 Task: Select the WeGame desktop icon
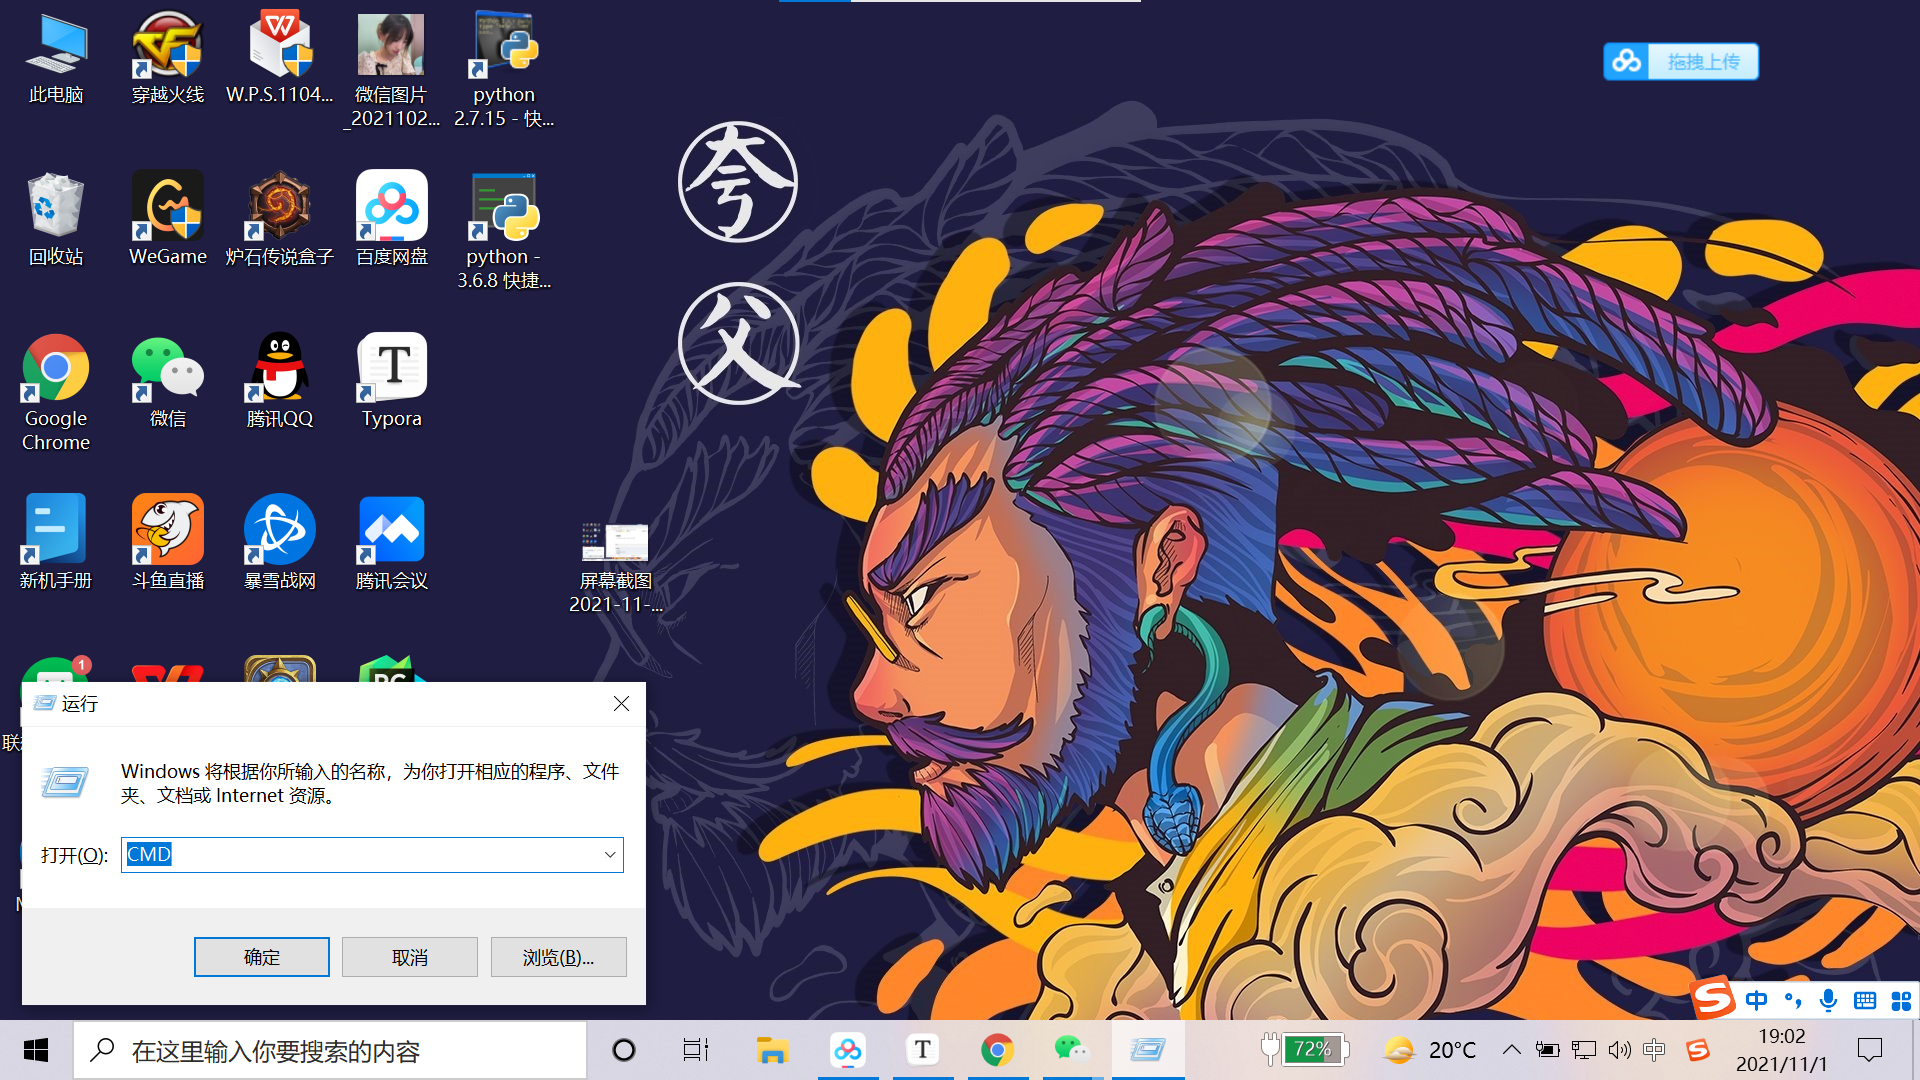click(x=167, y=208)
